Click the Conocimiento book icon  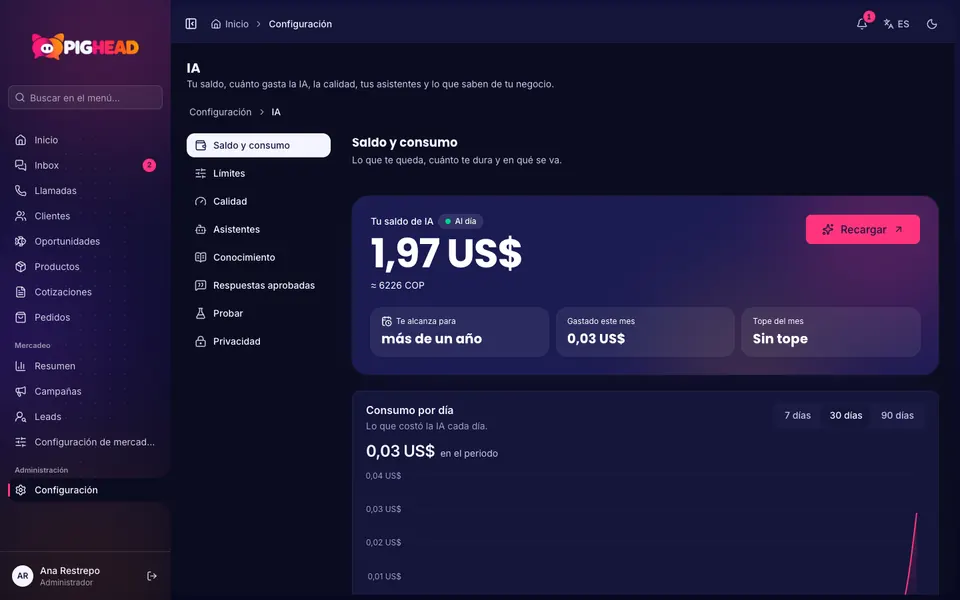[200, 257]
